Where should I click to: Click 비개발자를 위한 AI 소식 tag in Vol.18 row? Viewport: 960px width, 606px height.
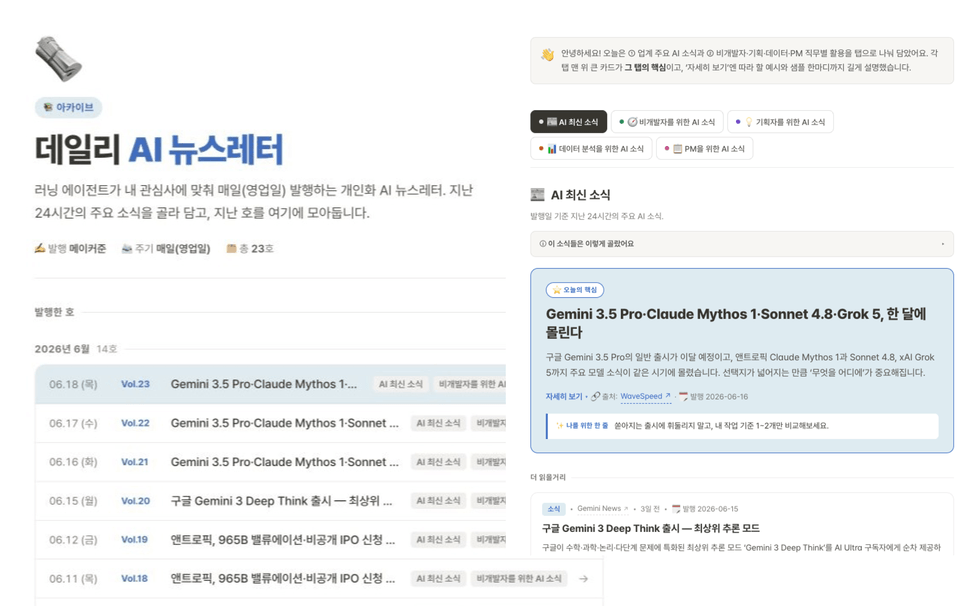[519, 578]
